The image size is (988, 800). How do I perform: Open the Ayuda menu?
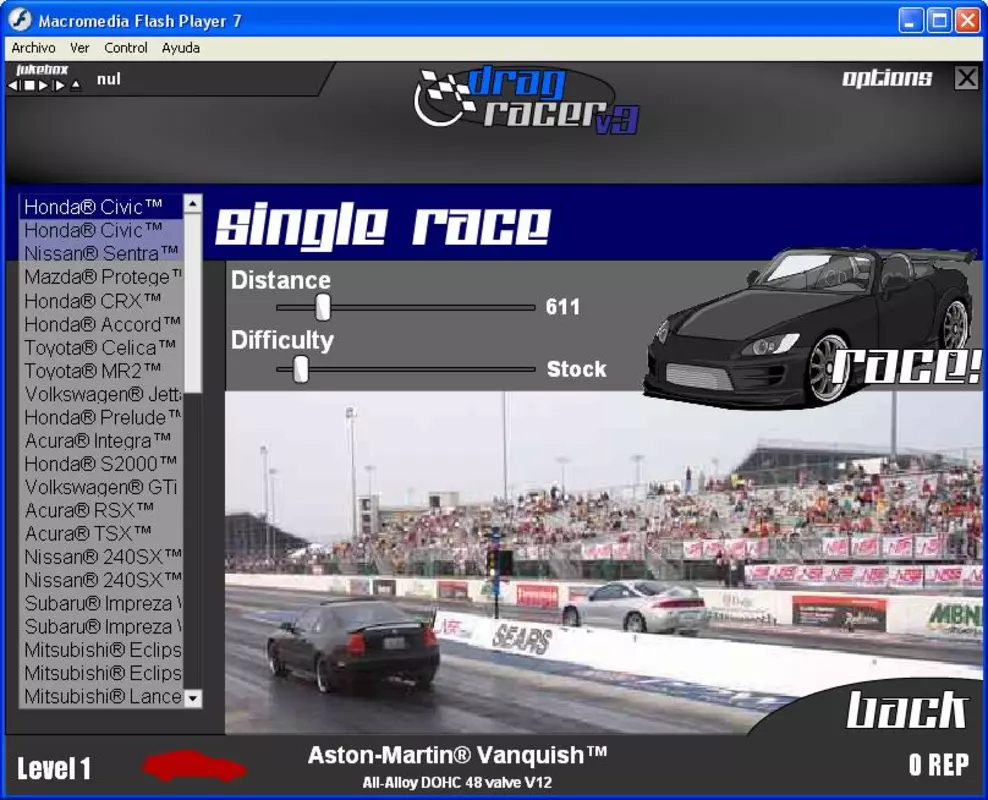coord(181,48)
